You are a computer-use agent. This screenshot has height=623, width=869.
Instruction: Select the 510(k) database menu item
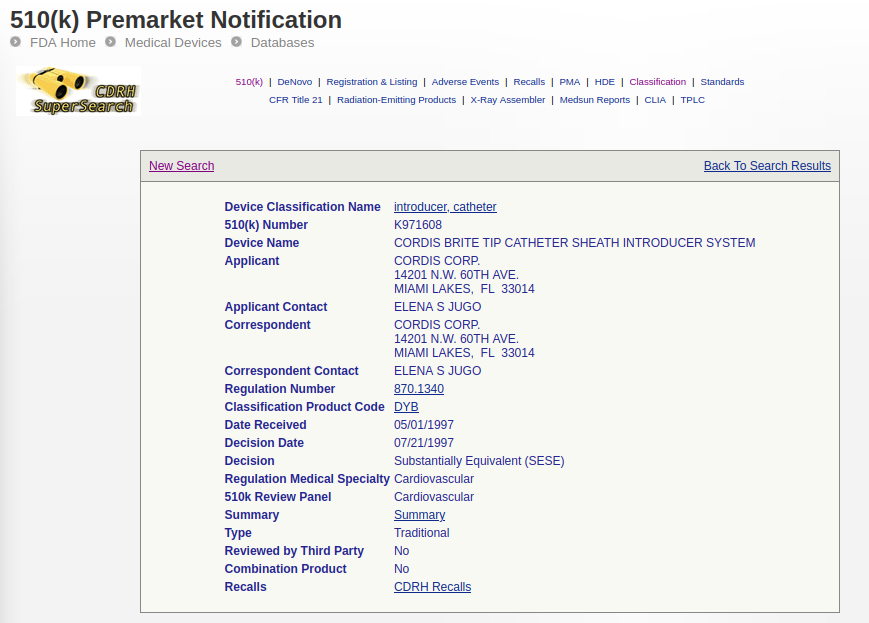[249, 82]
